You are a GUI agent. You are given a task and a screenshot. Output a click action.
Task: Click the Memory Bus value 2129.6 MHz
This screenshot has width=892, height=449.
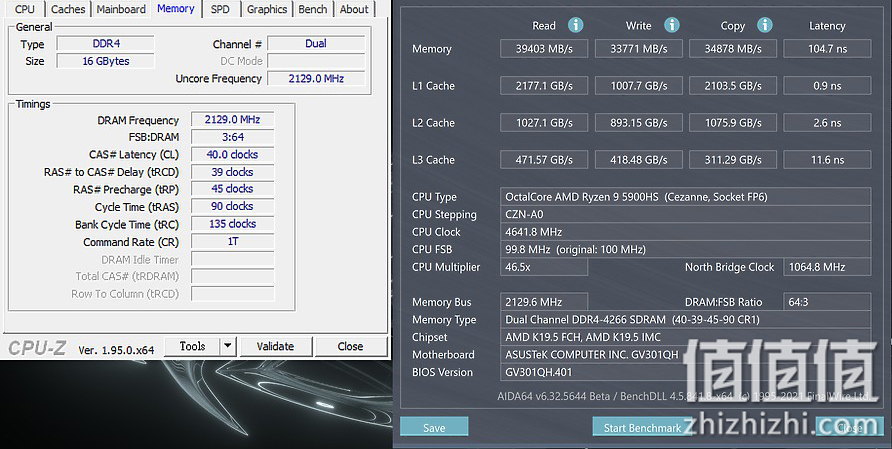point(544,302)
